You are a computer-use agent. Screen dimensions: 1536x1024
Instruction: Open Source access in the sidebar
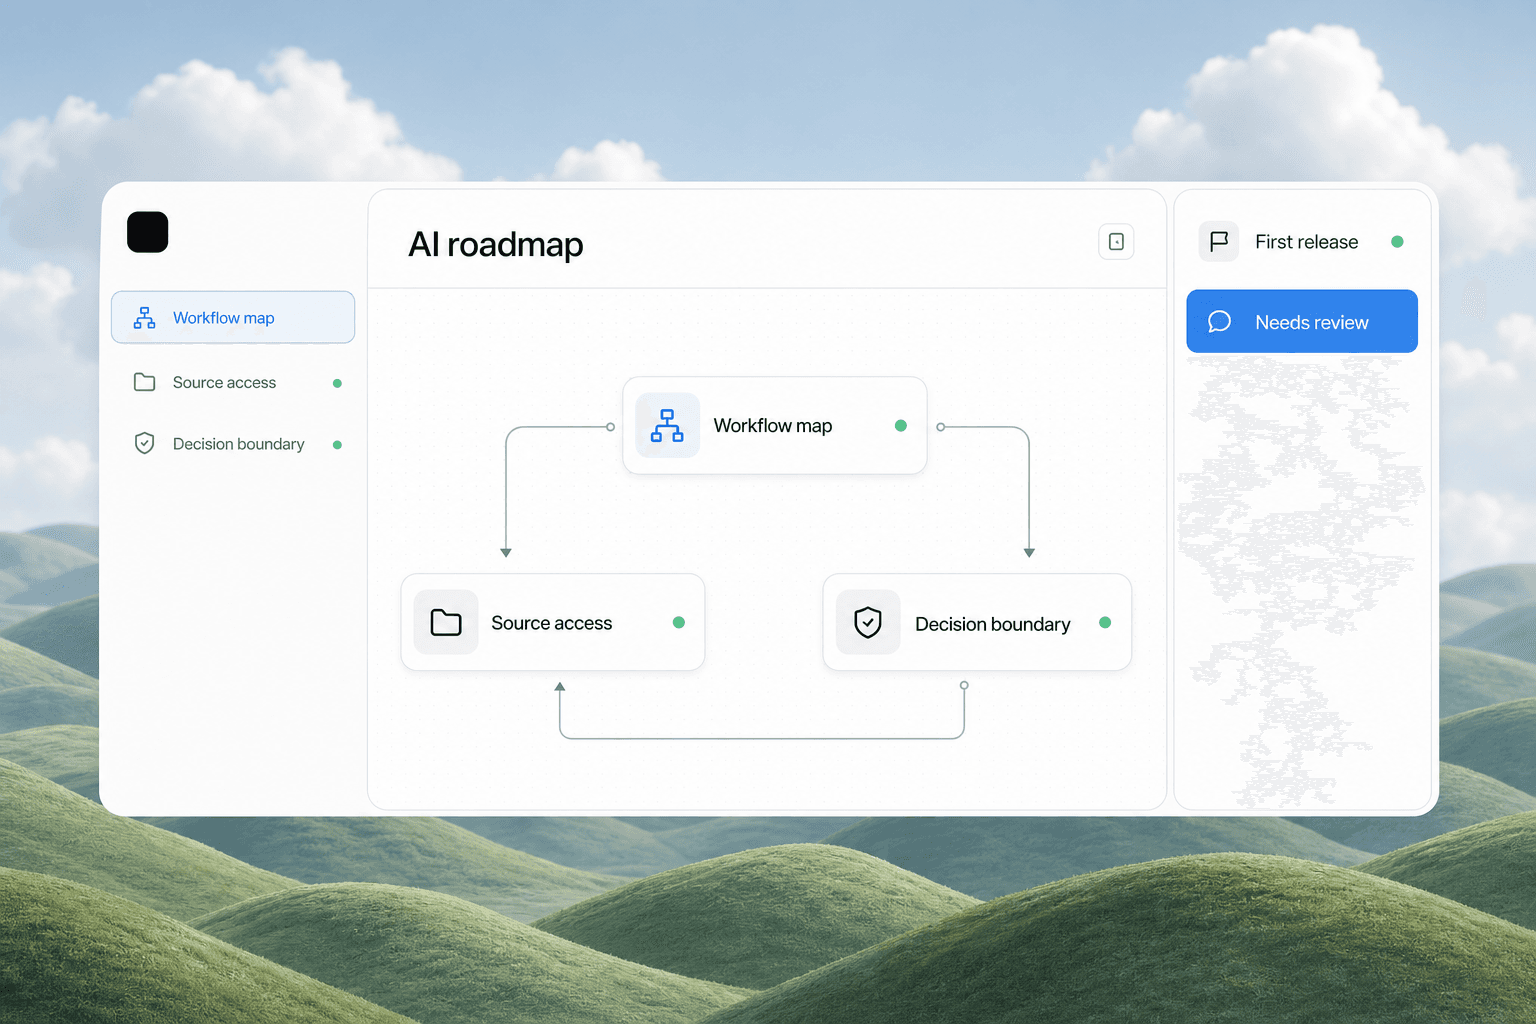233,382
